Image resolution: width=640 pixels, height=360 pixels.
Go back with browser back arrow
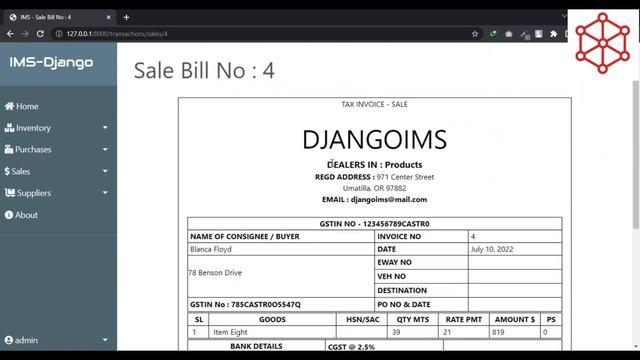(10, 34)
